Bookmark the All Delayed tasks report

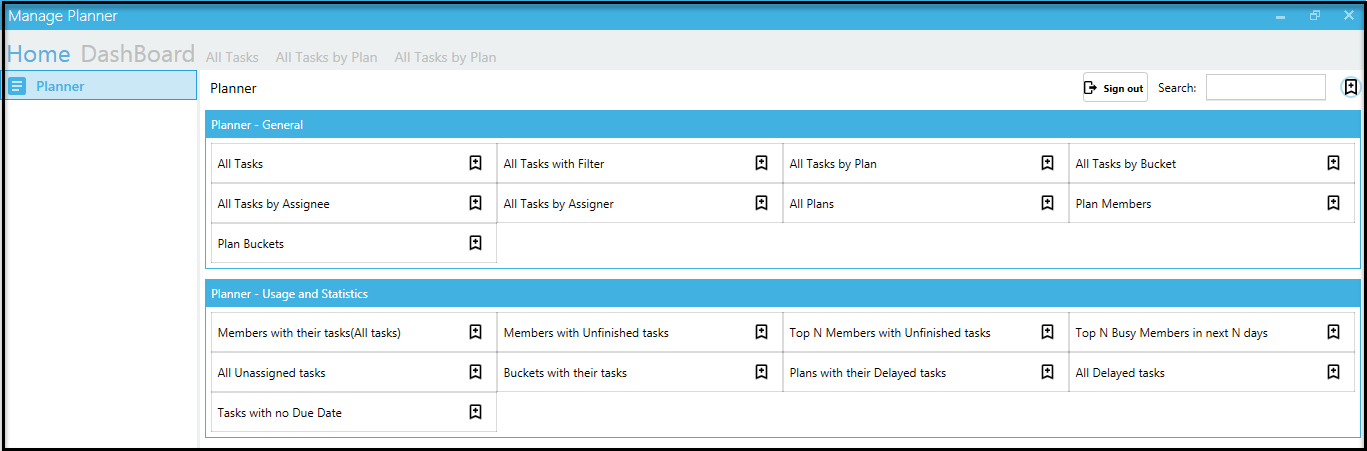[1334, 372]
